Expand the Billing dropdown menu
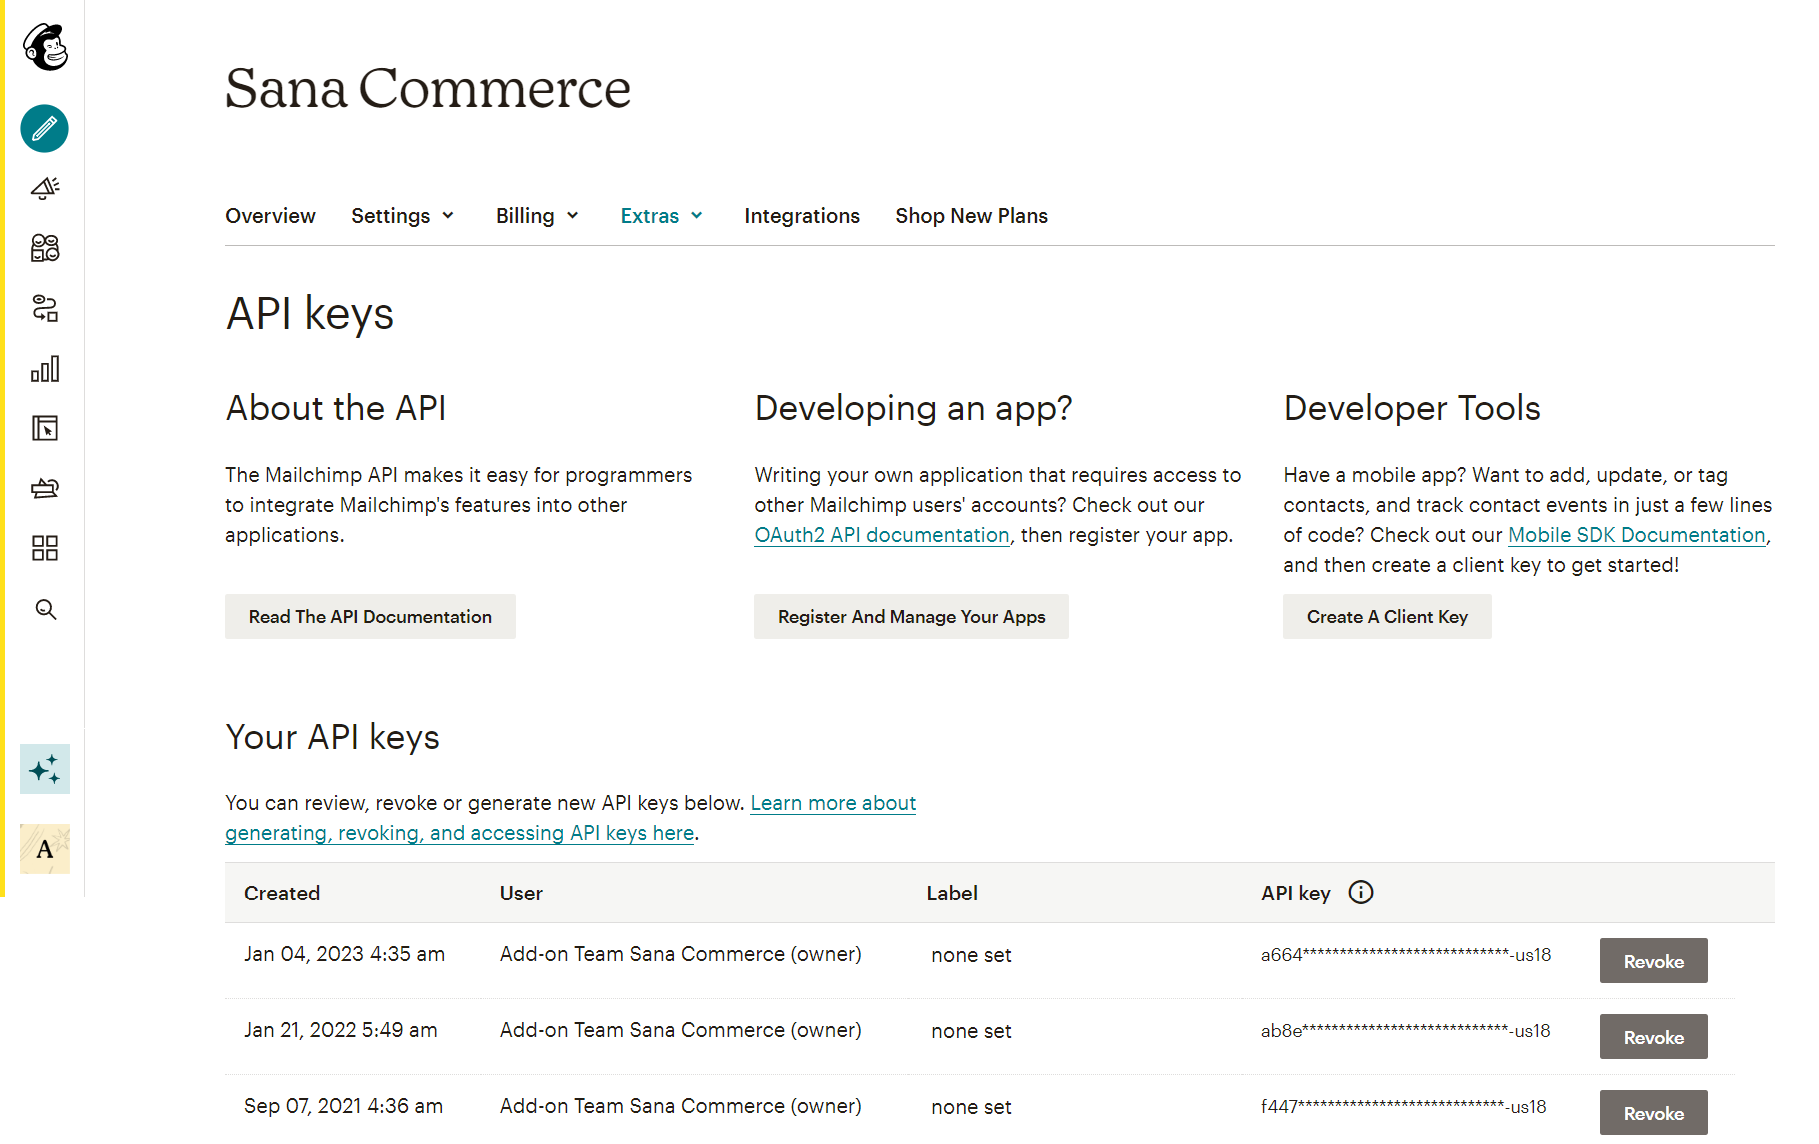Screen dimensions: 1819x1144 pos(538,216)
